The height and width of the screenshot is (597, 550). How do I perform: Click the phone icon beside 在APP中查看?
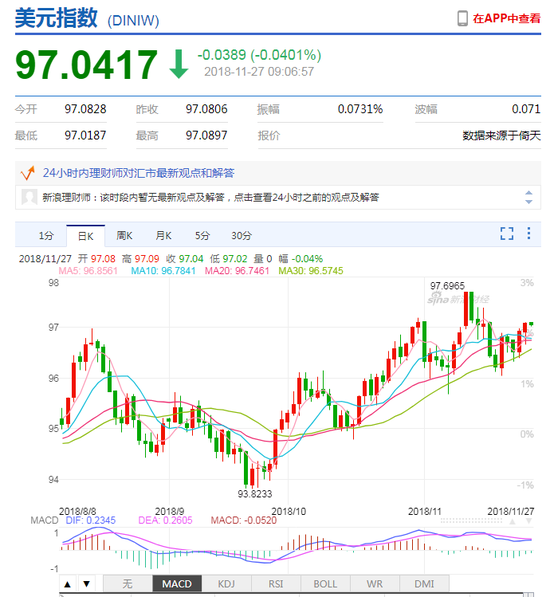point(462,18)
